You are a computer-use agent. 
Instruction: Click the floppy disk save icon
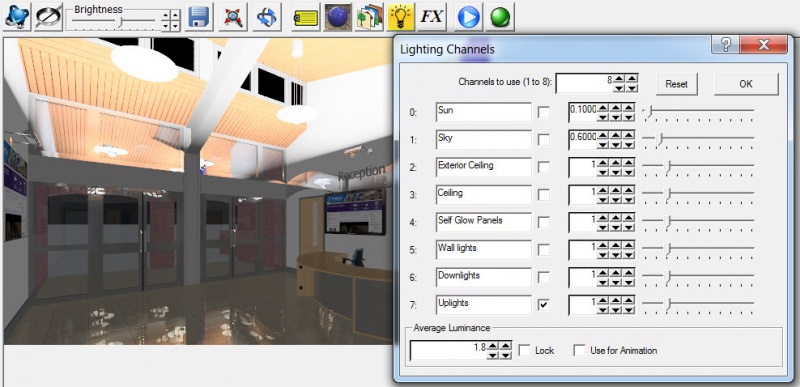(199, 17)
